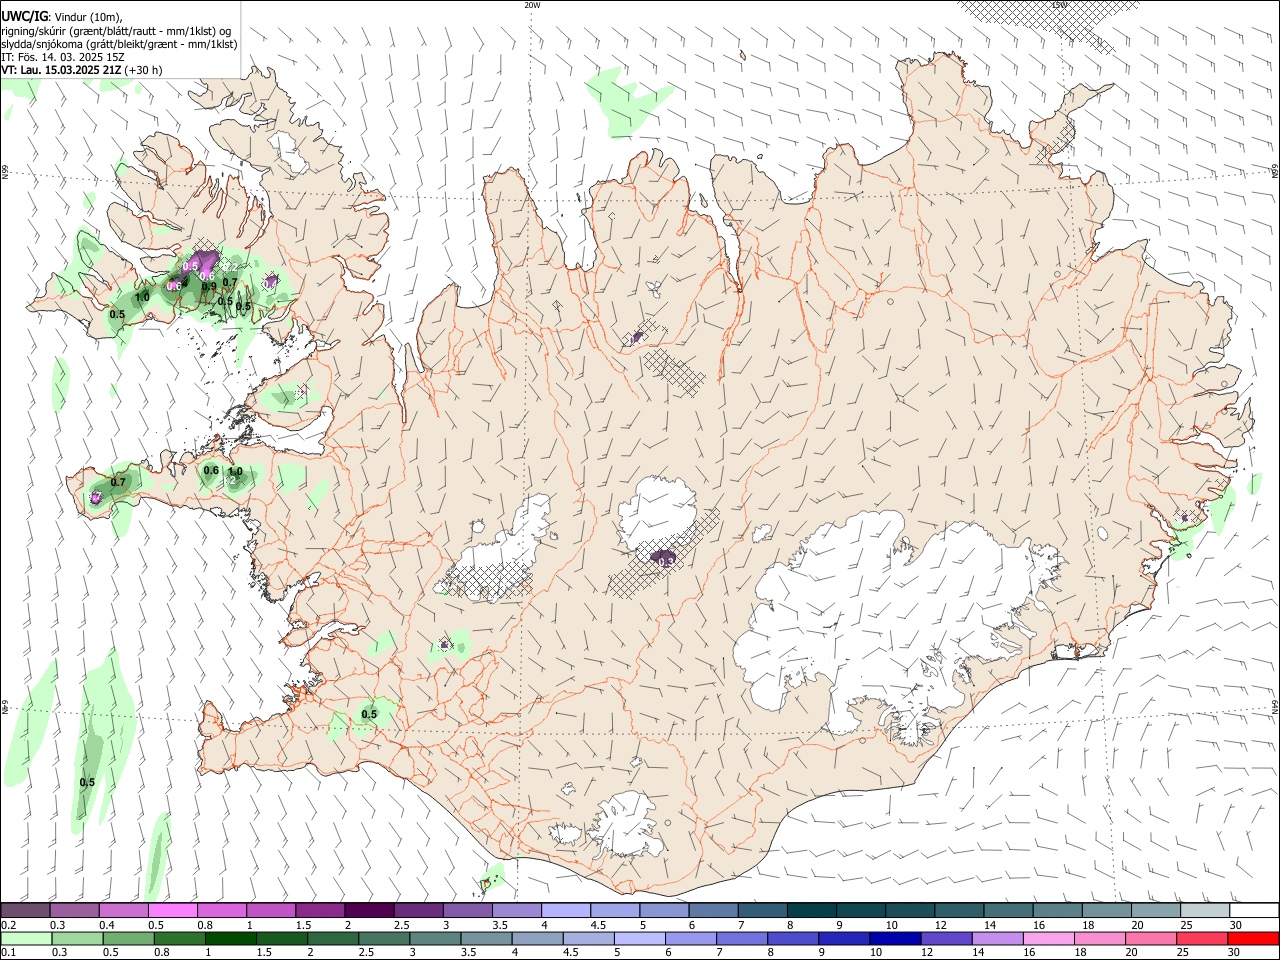Click the 0.3 value on the purple patch over Hofsjökull

(x=666, y=562)
